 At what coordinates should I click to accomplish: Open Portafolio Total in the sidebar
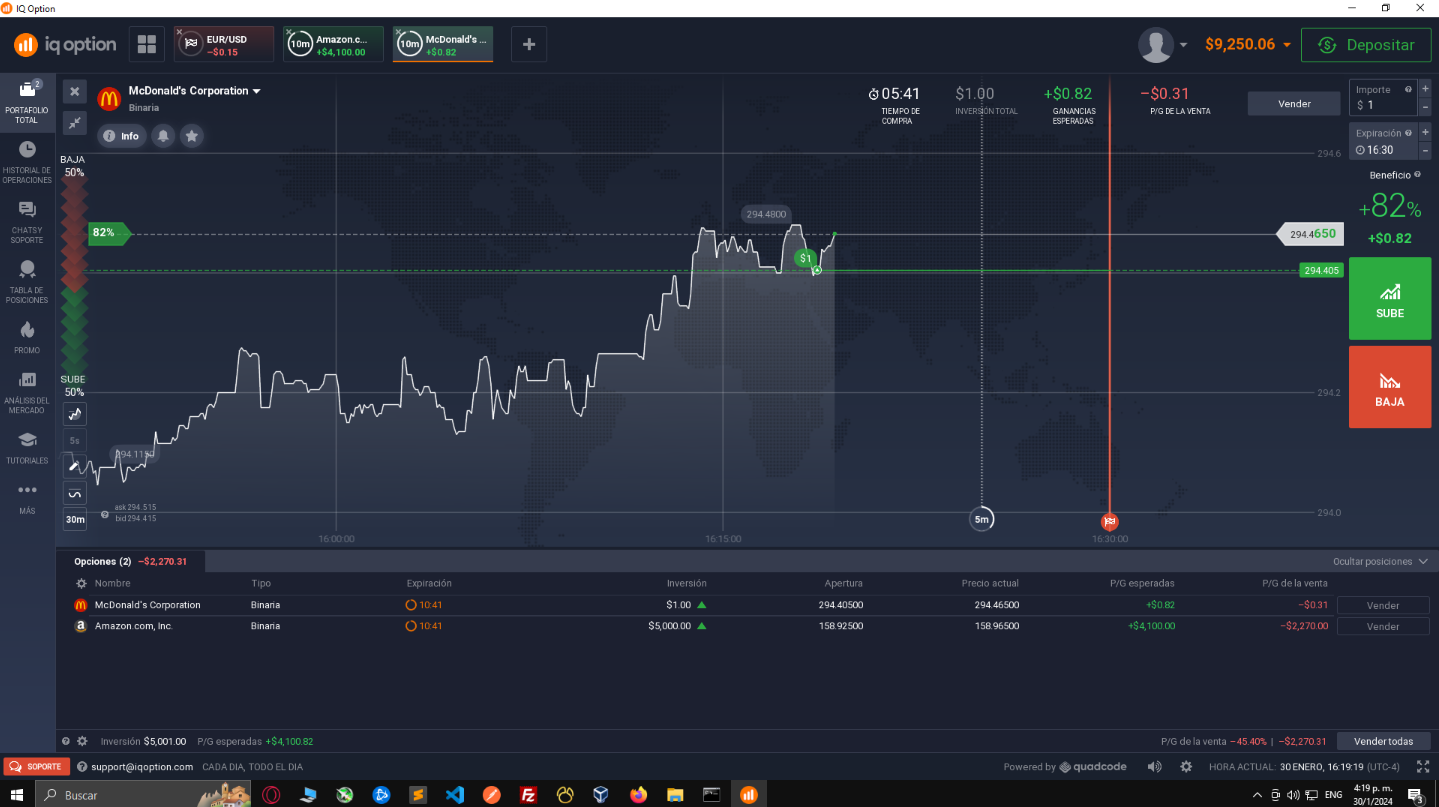(x=27, y=102)
